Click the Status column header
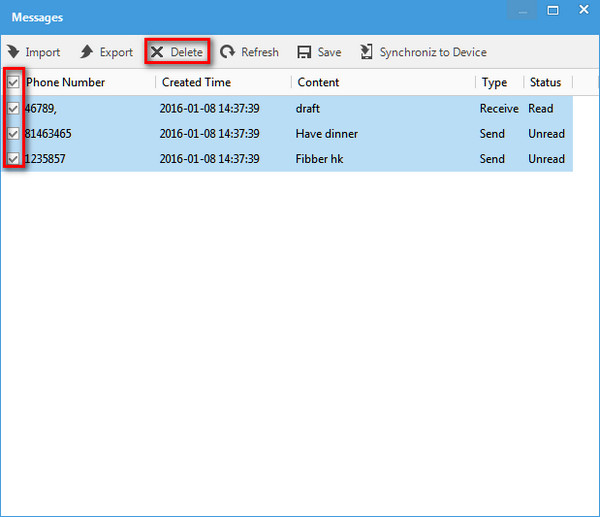The width and height of the screenshot is (600, 517). [x=545, y=82]
